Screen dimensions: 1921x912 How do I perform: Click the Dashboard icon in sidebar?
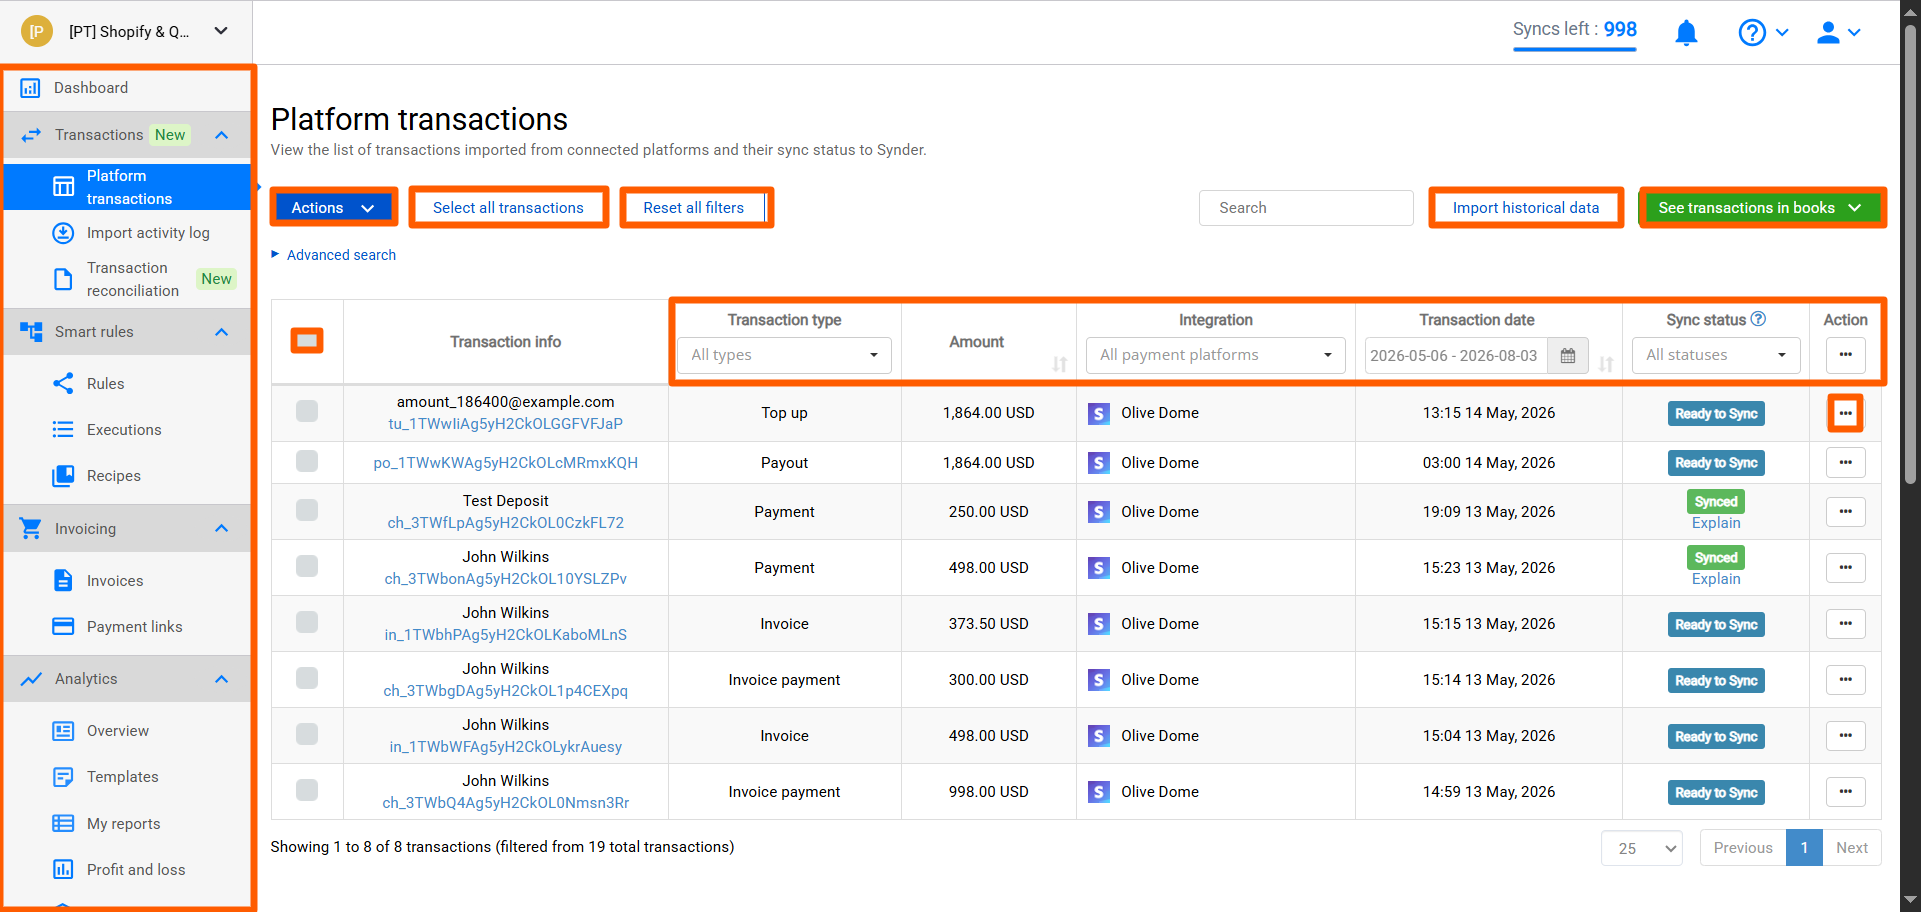coord(30,88)
